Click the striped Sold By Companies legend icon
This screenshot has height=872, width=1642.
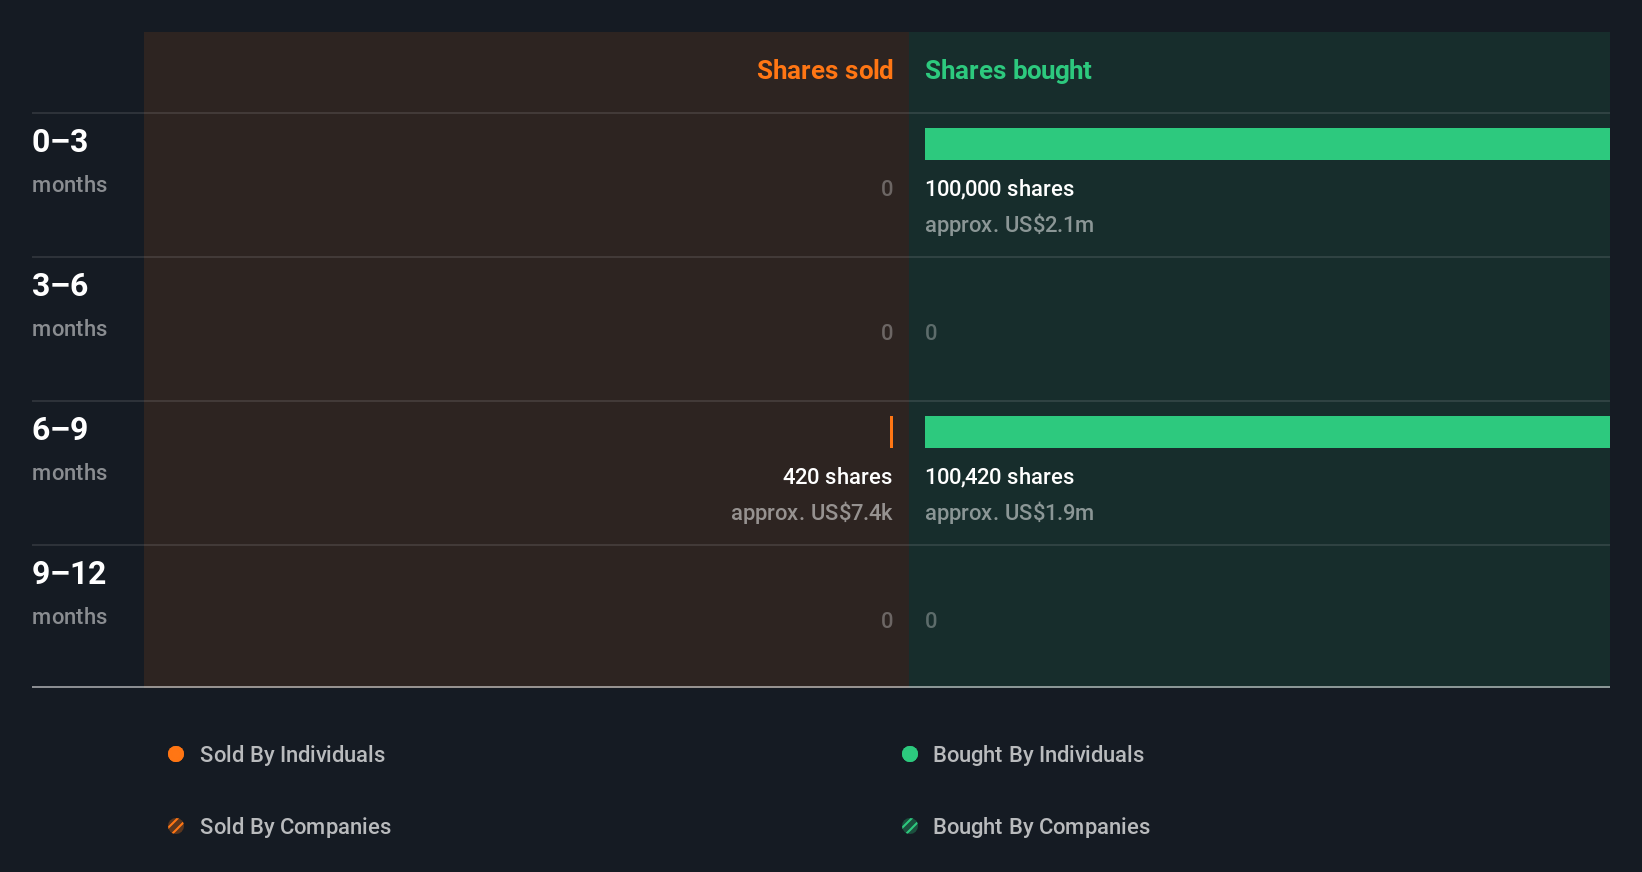[176, 826]
